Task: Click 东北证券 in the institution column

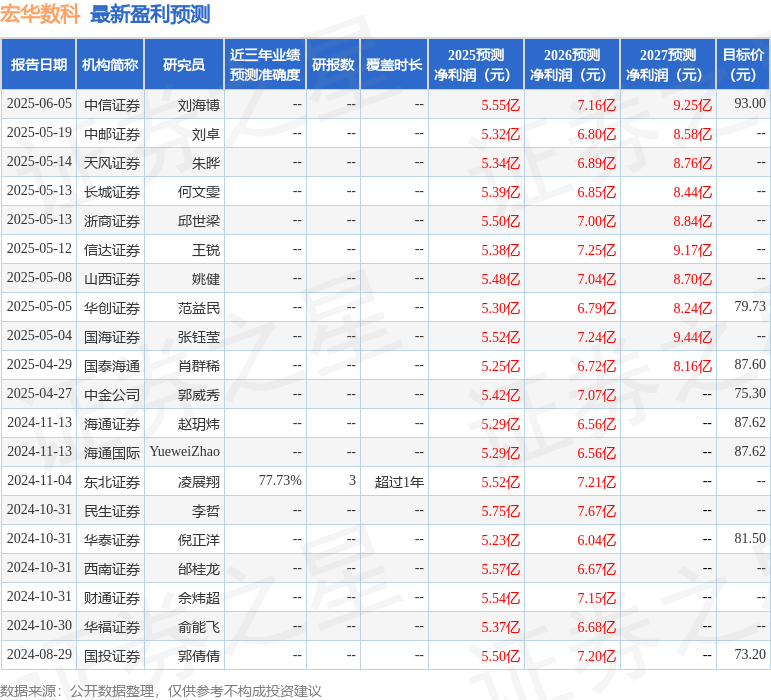Action: click(x=112, y=481)
